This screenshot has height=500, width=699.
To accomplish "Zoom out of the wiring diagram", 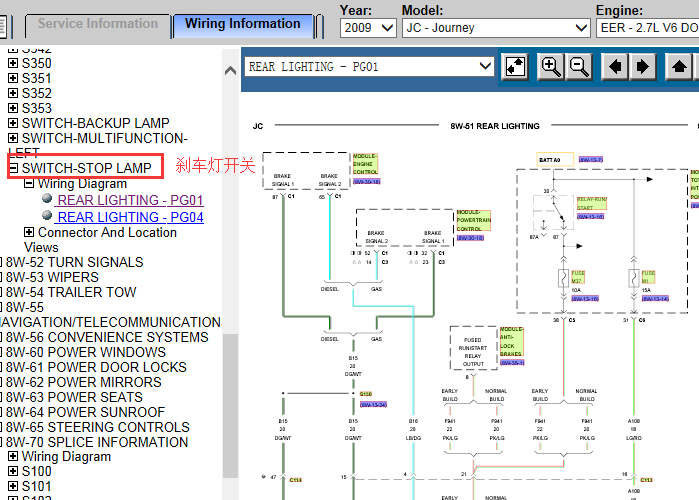I will click(x=578, y=67).
